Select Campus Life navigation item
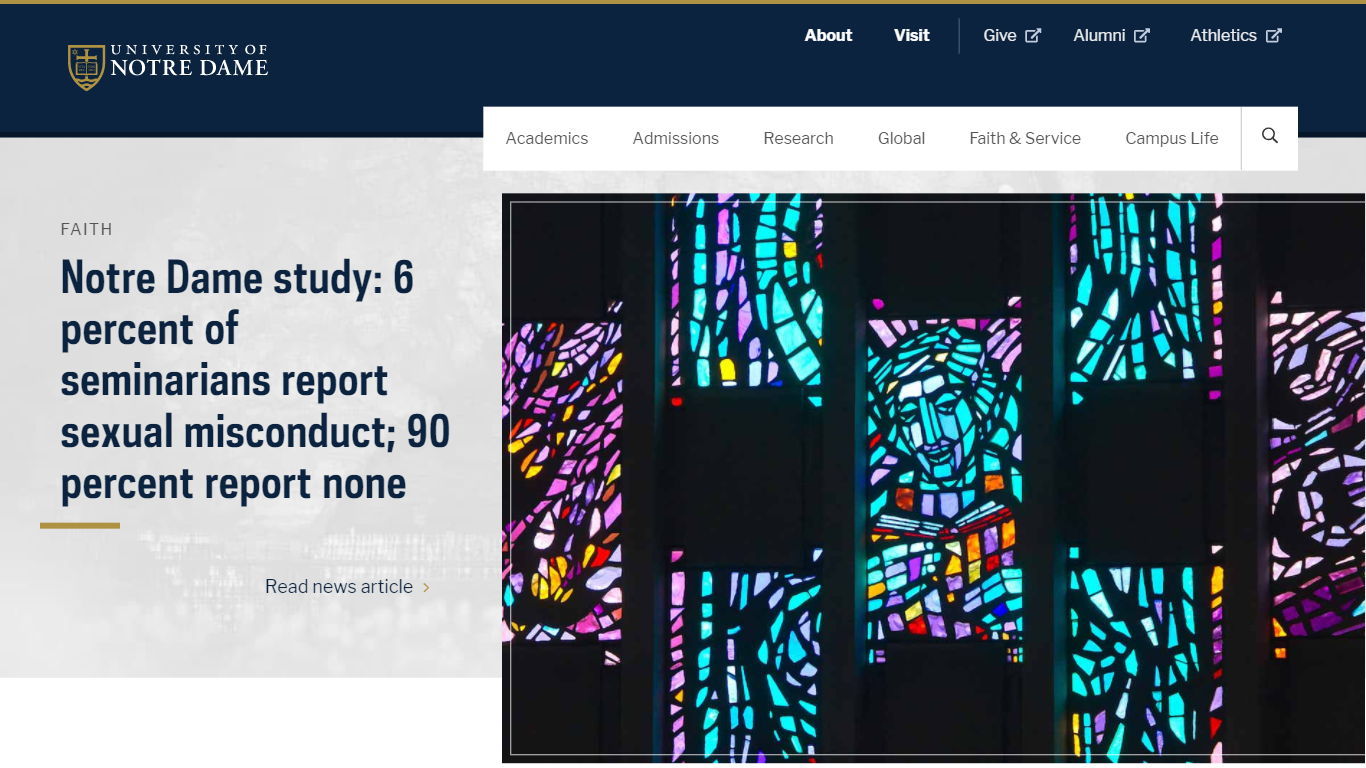The width and height of the screenshot is (1366, 768). coord(1171,138)
